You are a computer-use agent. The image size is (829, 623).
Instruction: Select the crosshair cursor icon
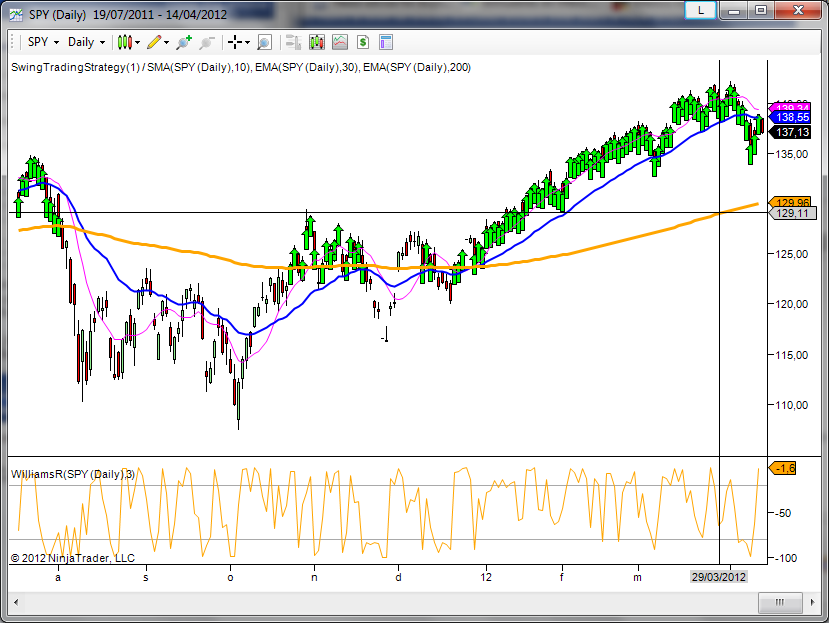[235, 42]
